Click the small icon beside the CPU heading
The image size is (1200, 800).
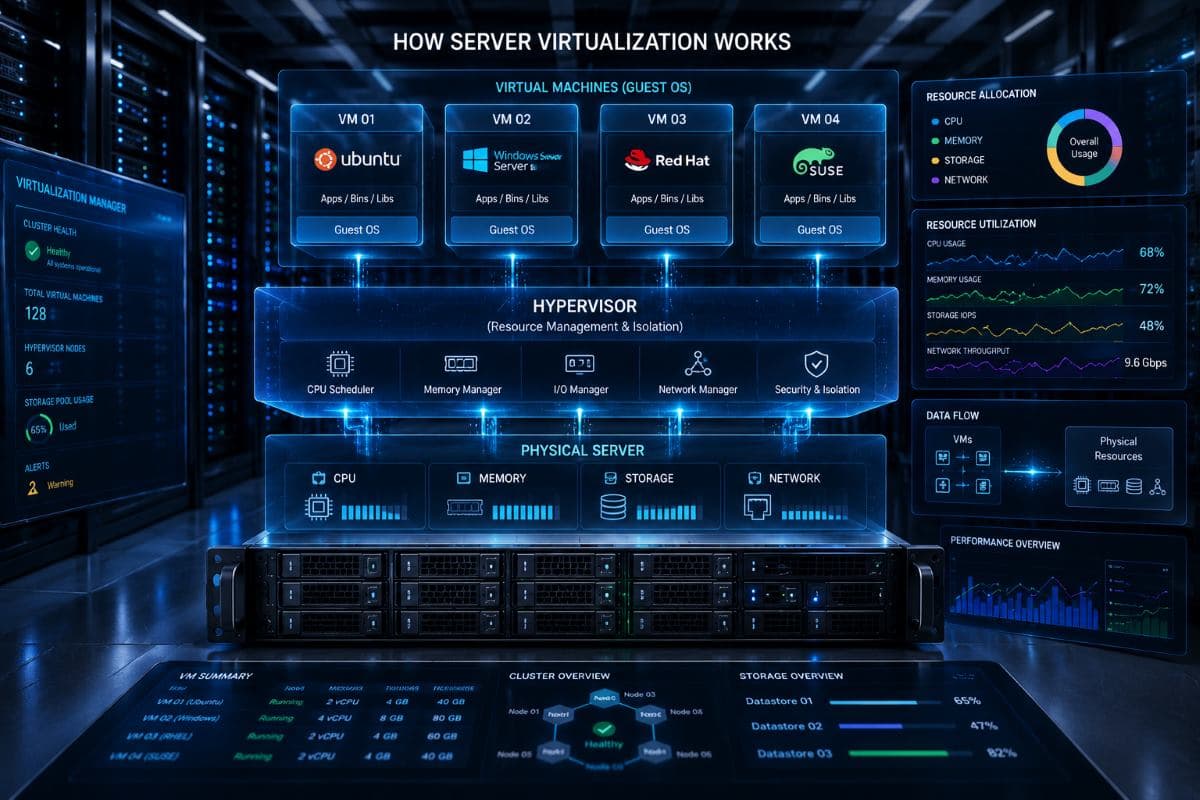click(319, 478)
